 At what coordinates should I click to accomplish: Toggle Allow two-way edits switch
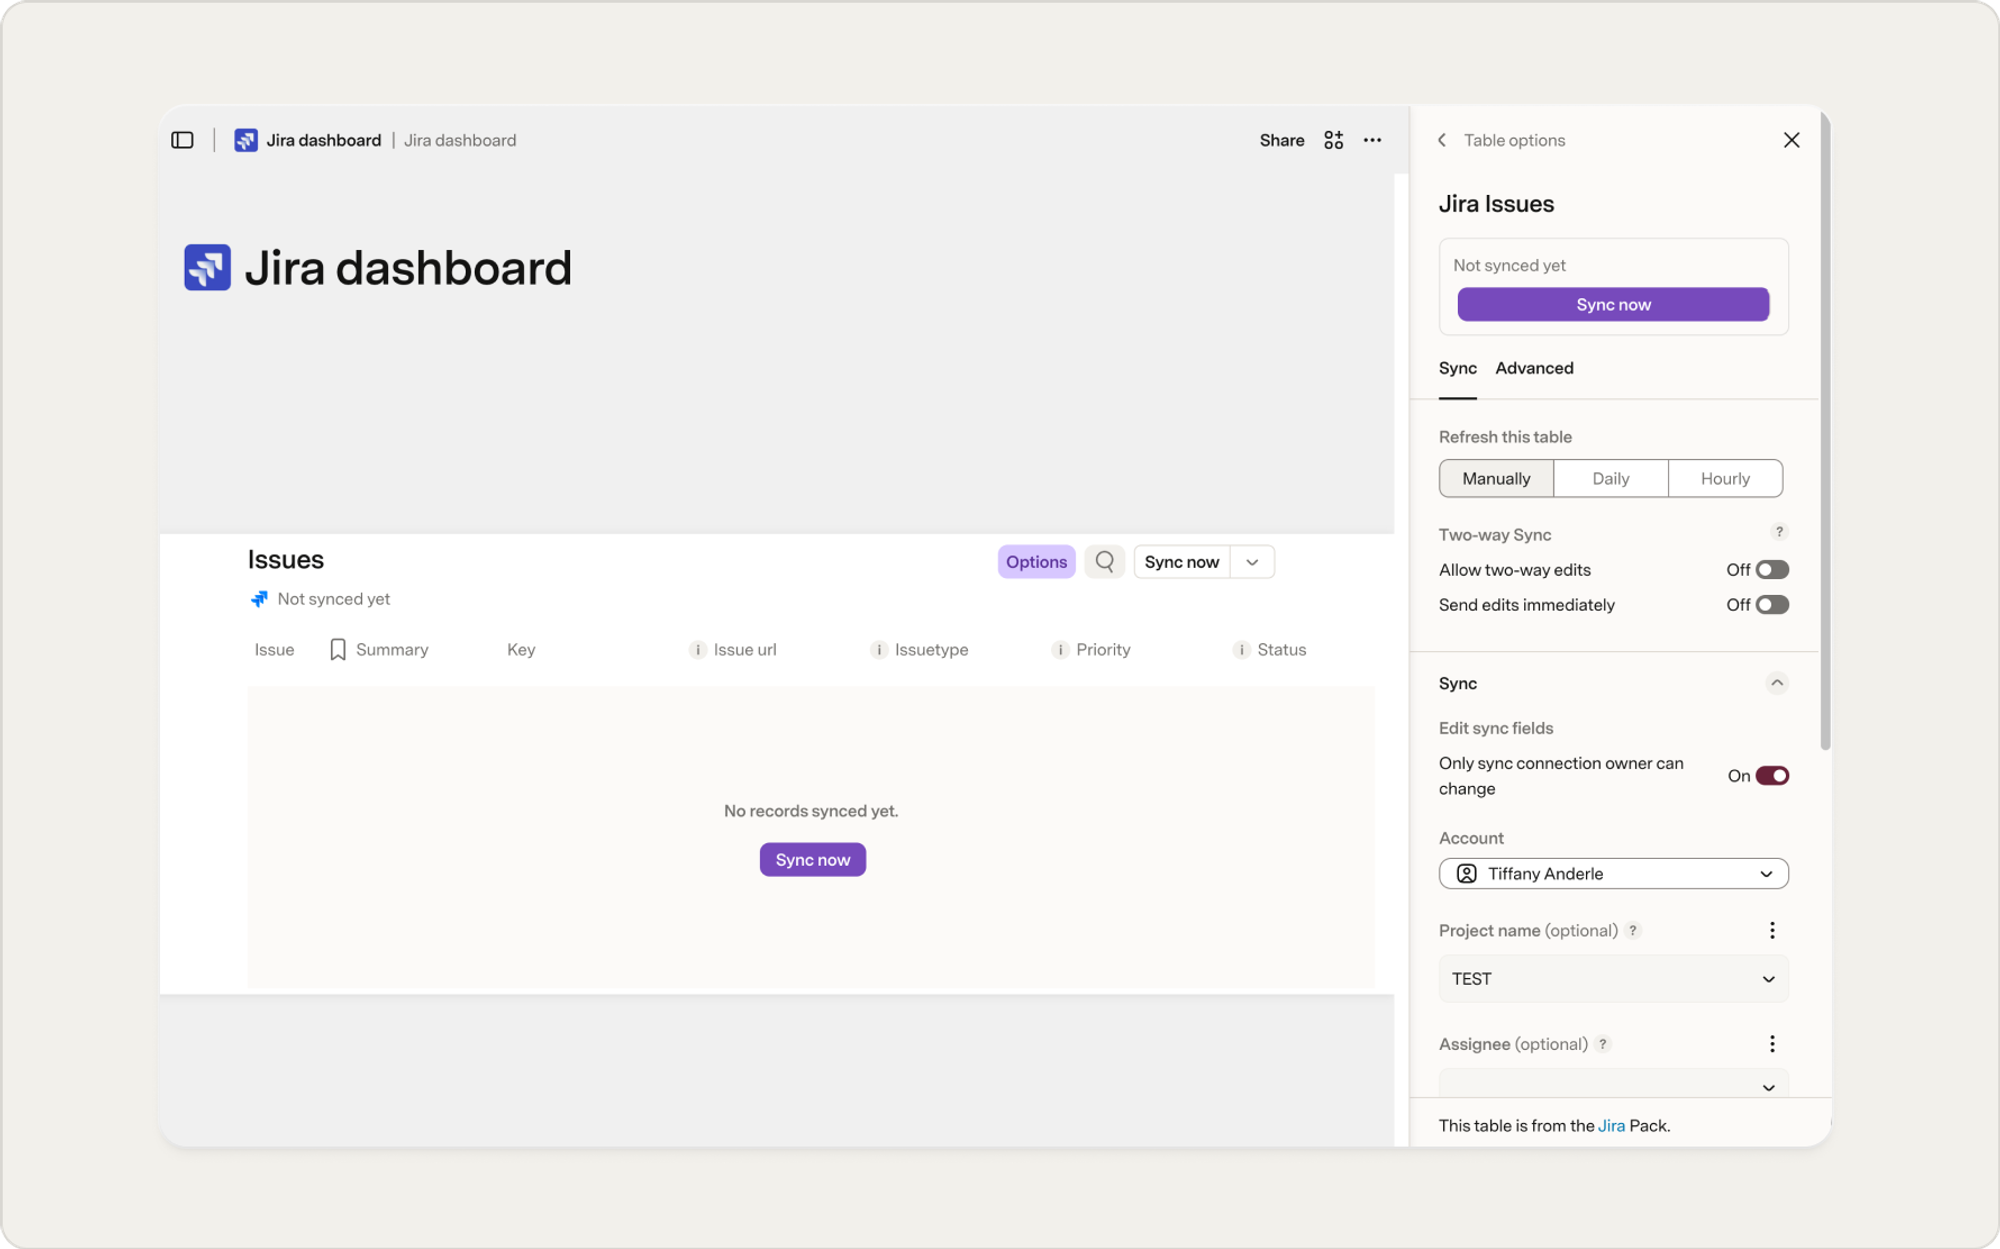click(1772, 570)
